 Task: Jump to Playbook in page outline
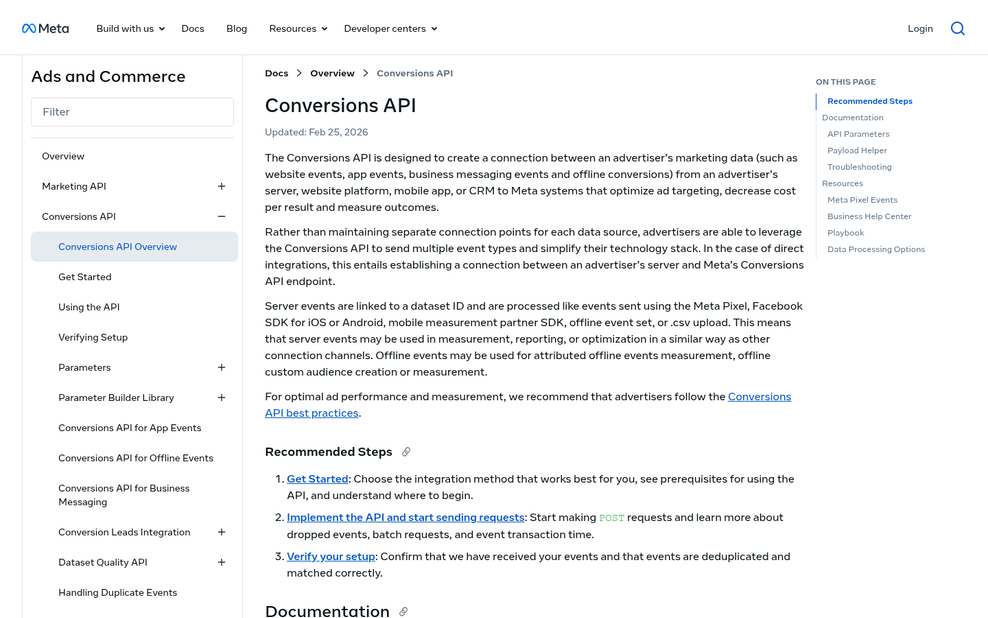click(846, 232)
